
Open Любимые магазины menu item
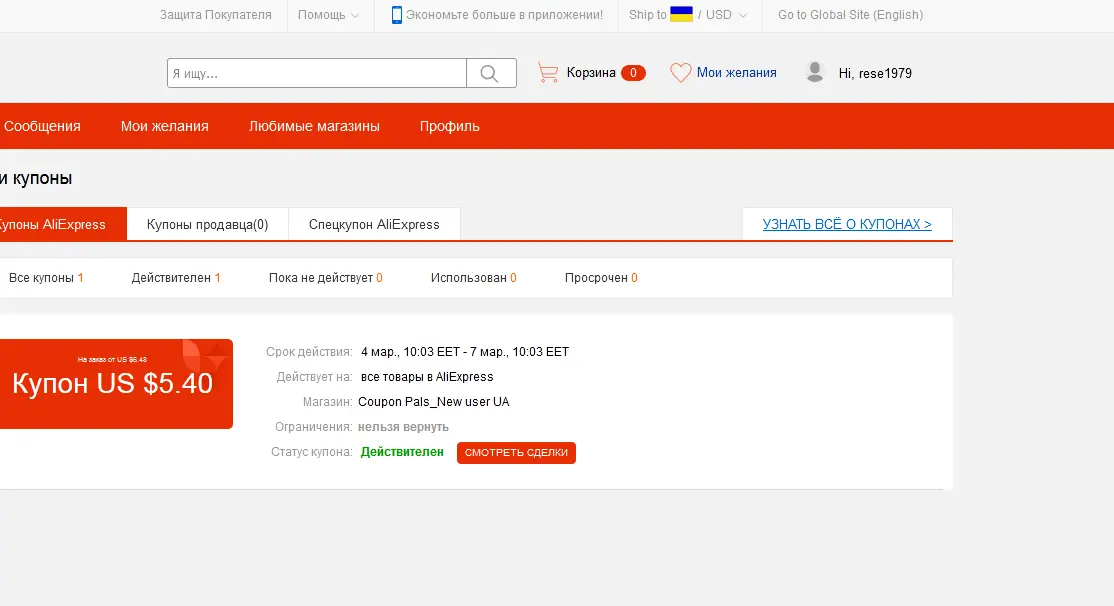314,126
